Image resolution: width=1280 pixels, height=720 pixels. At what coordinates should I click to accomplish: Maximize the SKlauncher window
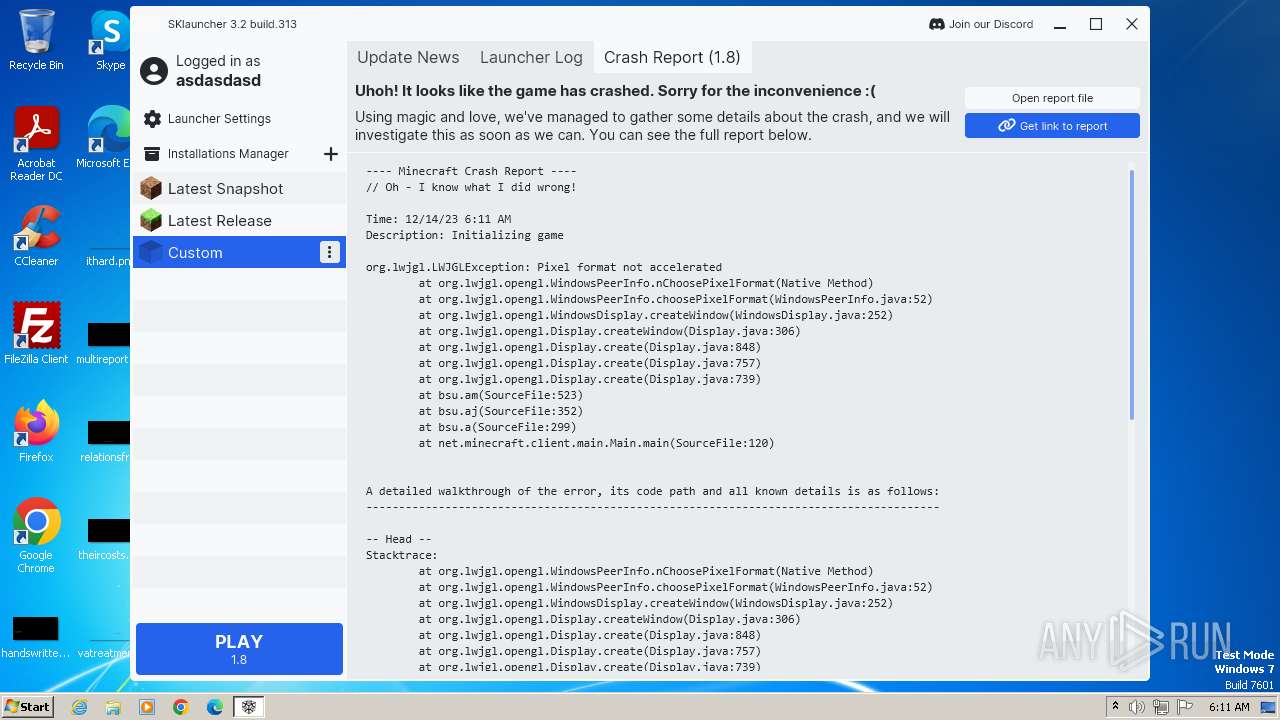[1096, 24]
